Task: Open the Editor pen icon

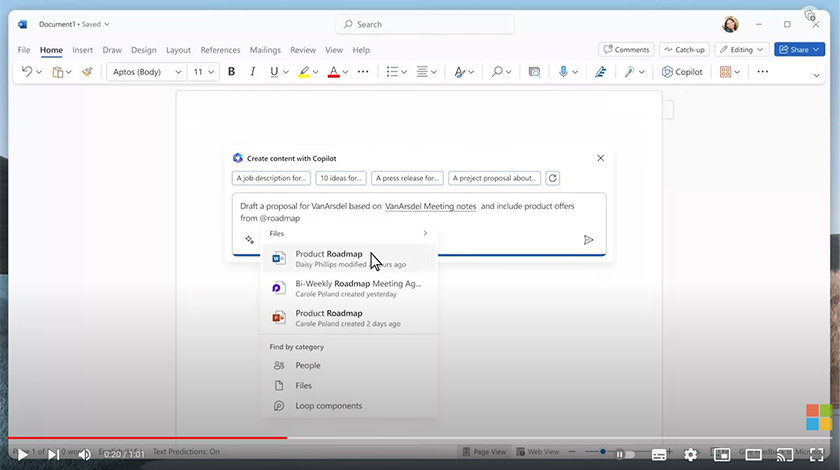Action: click(x=601, y=72)
